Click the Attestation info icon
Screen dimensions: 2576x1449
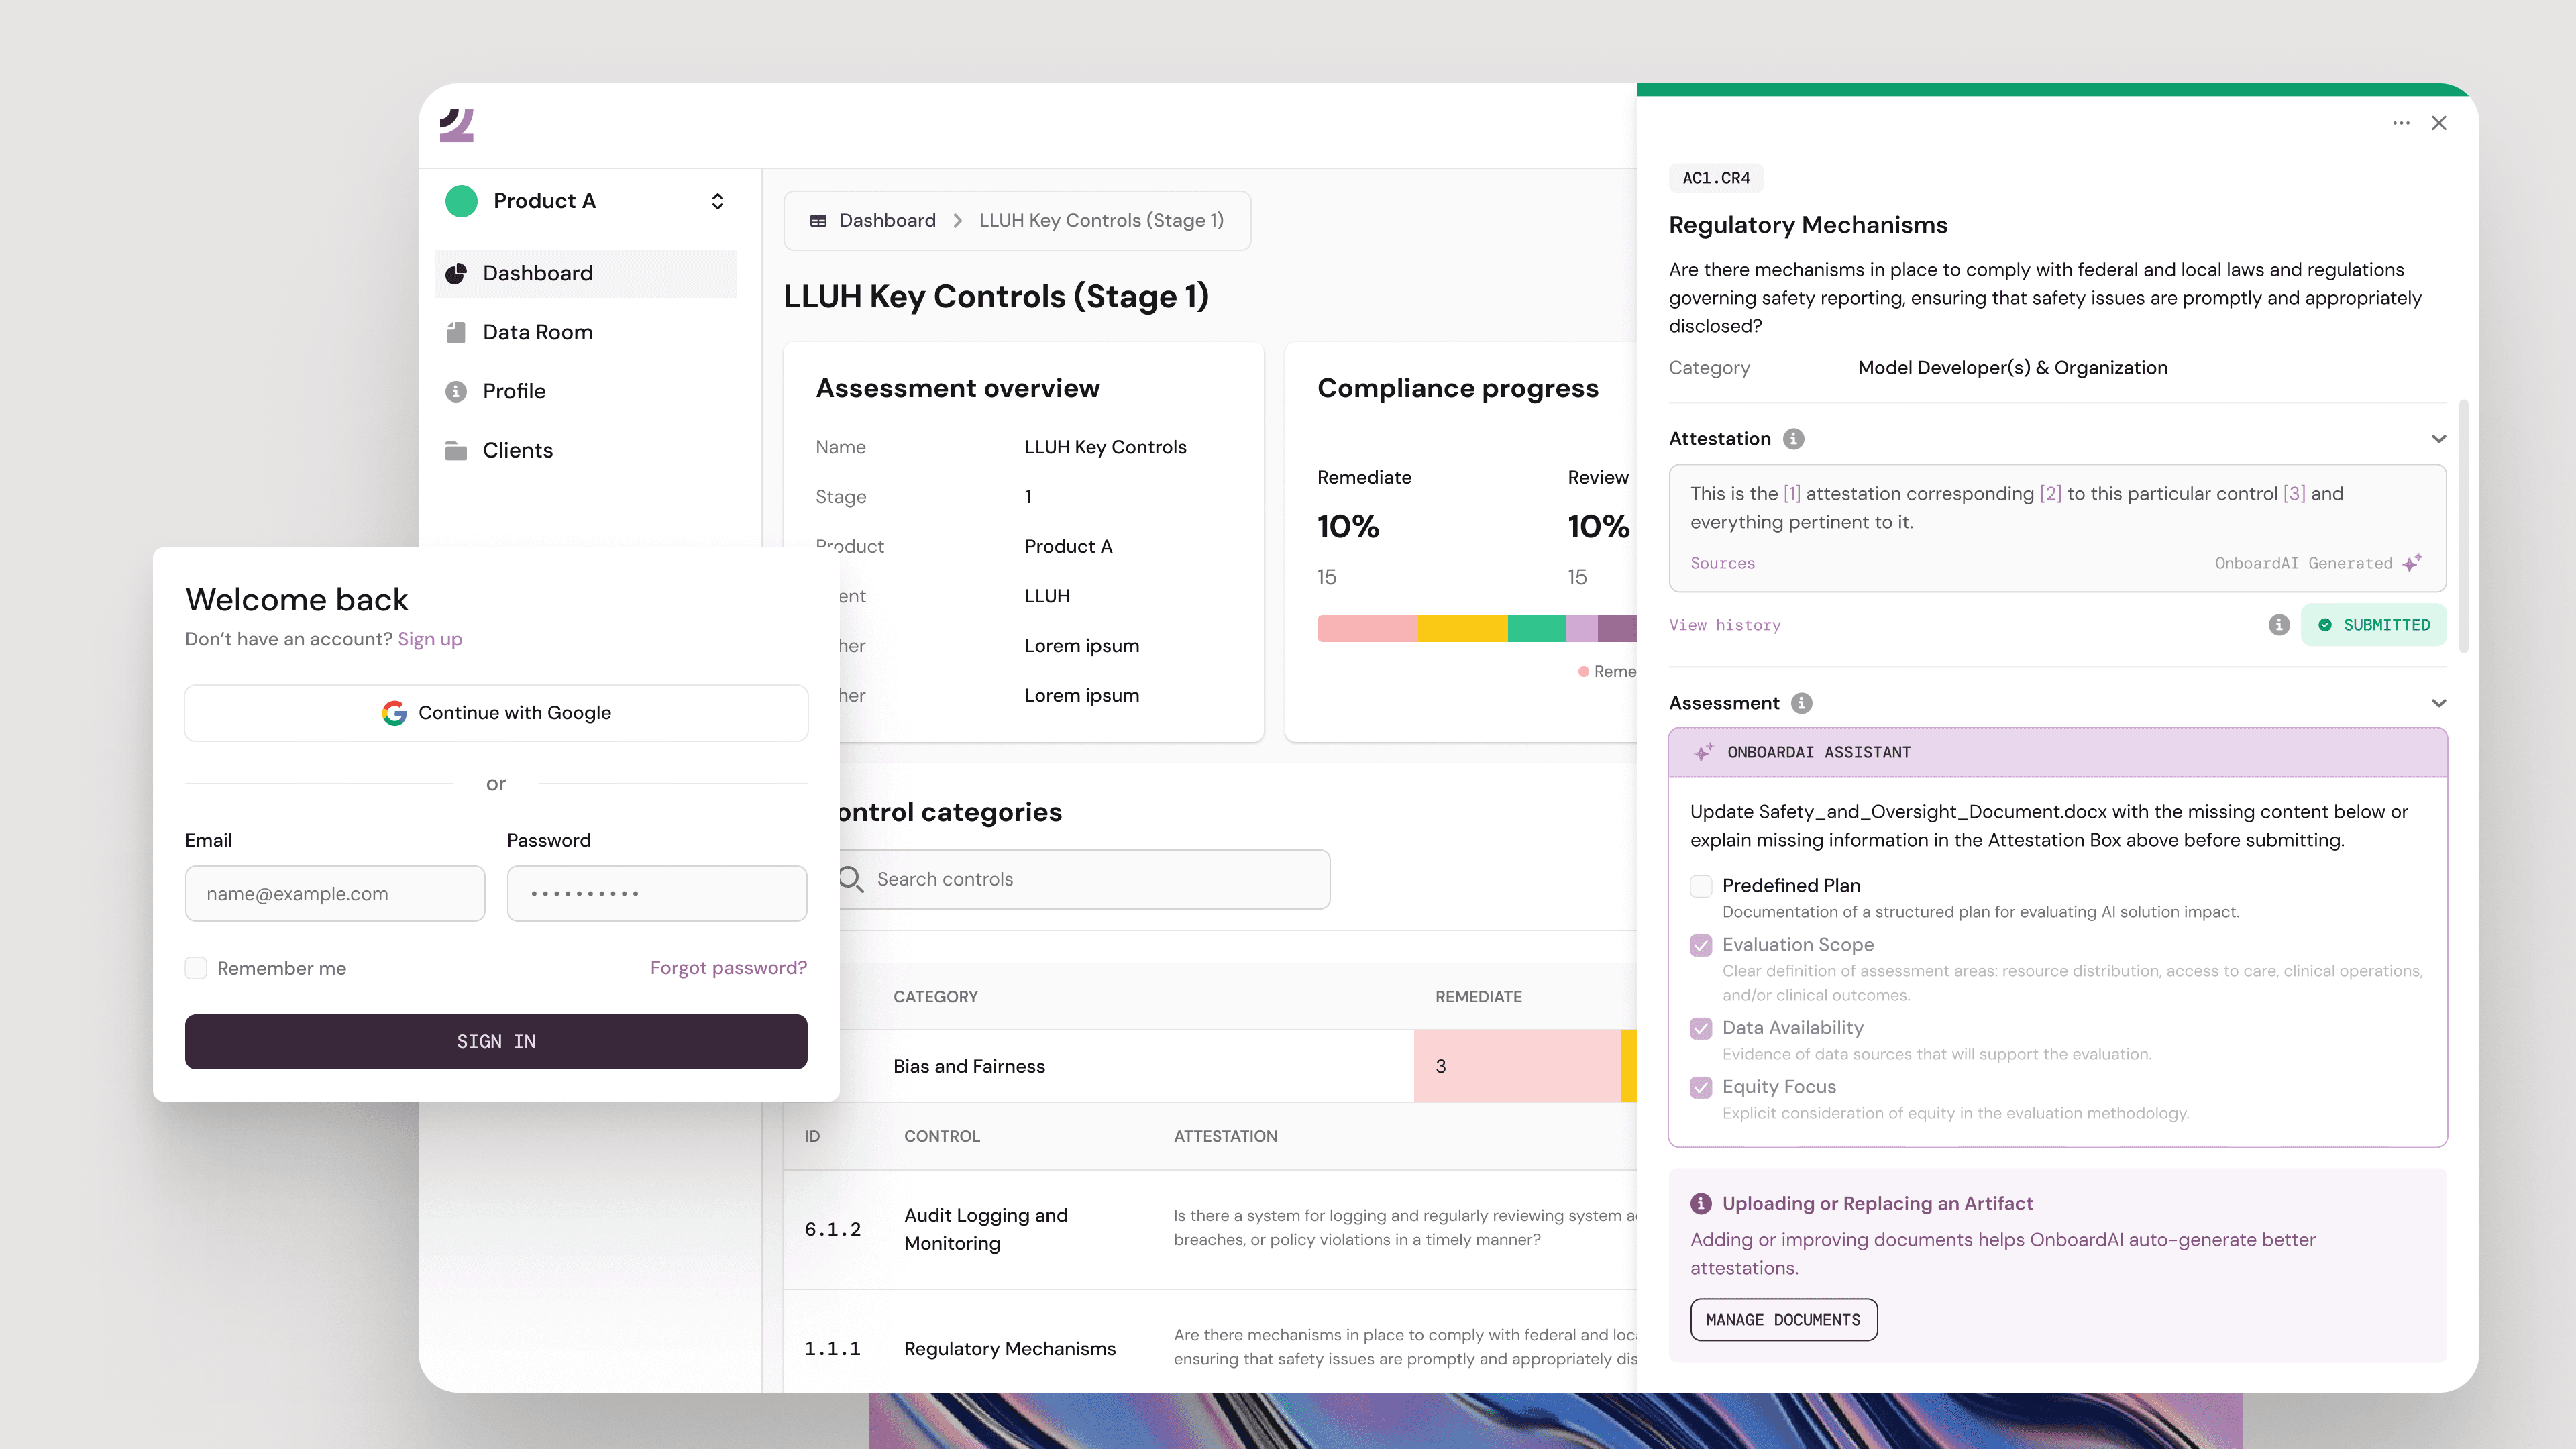(1794, 439)
